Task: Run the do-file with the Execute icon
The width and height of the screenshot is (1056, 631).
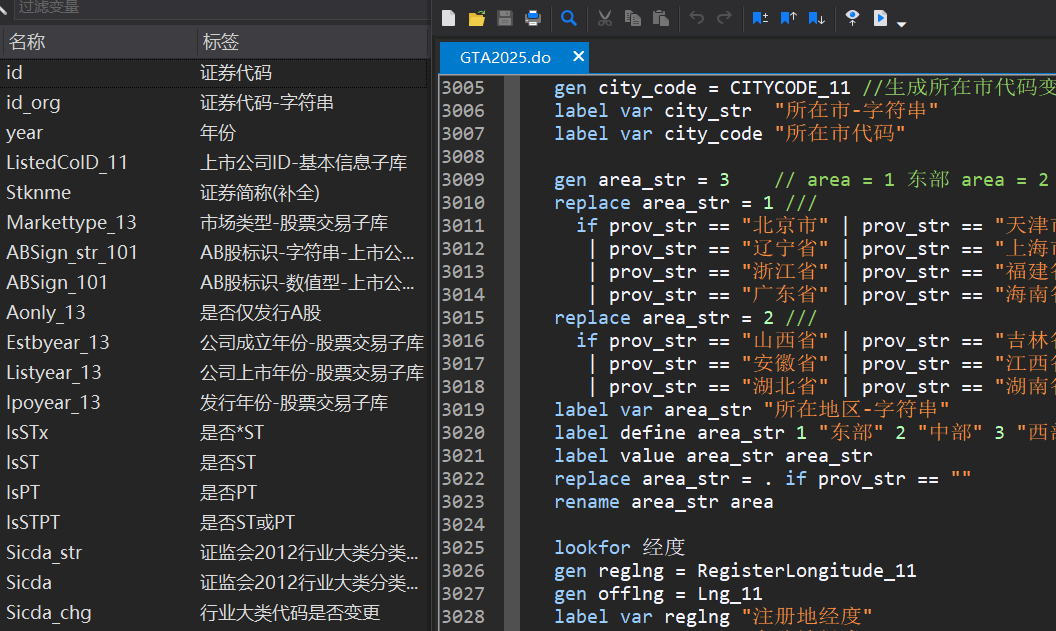Action: 880,18
